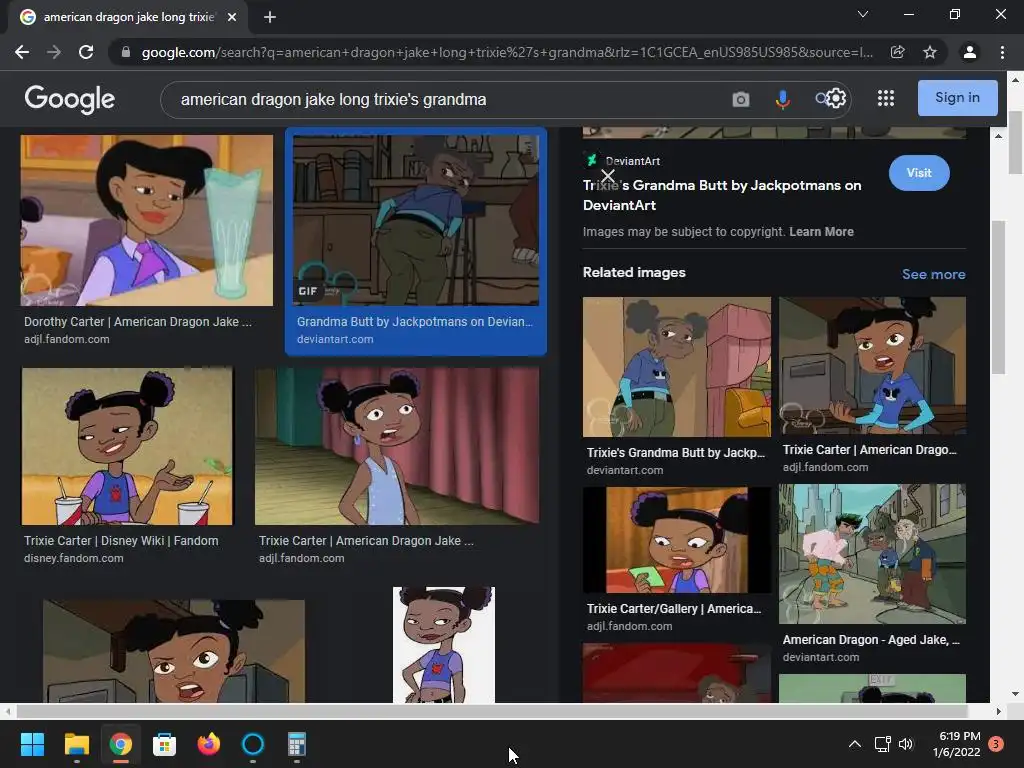Image resolution: width=1024 pixels, height=768 pixels.
Task: Bookmark this page with the star
Action: click(930, 52)
